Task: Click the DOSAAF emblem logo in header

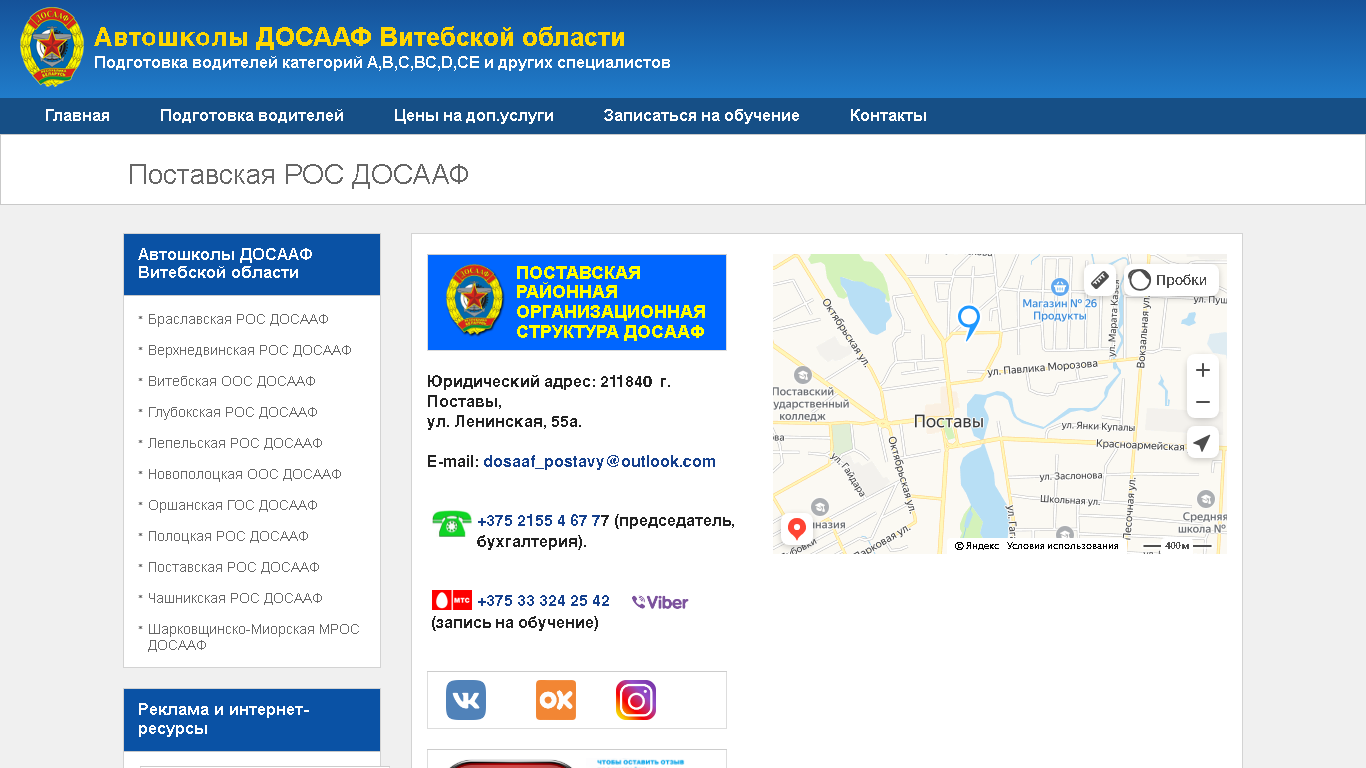Action: click(52, 47)
